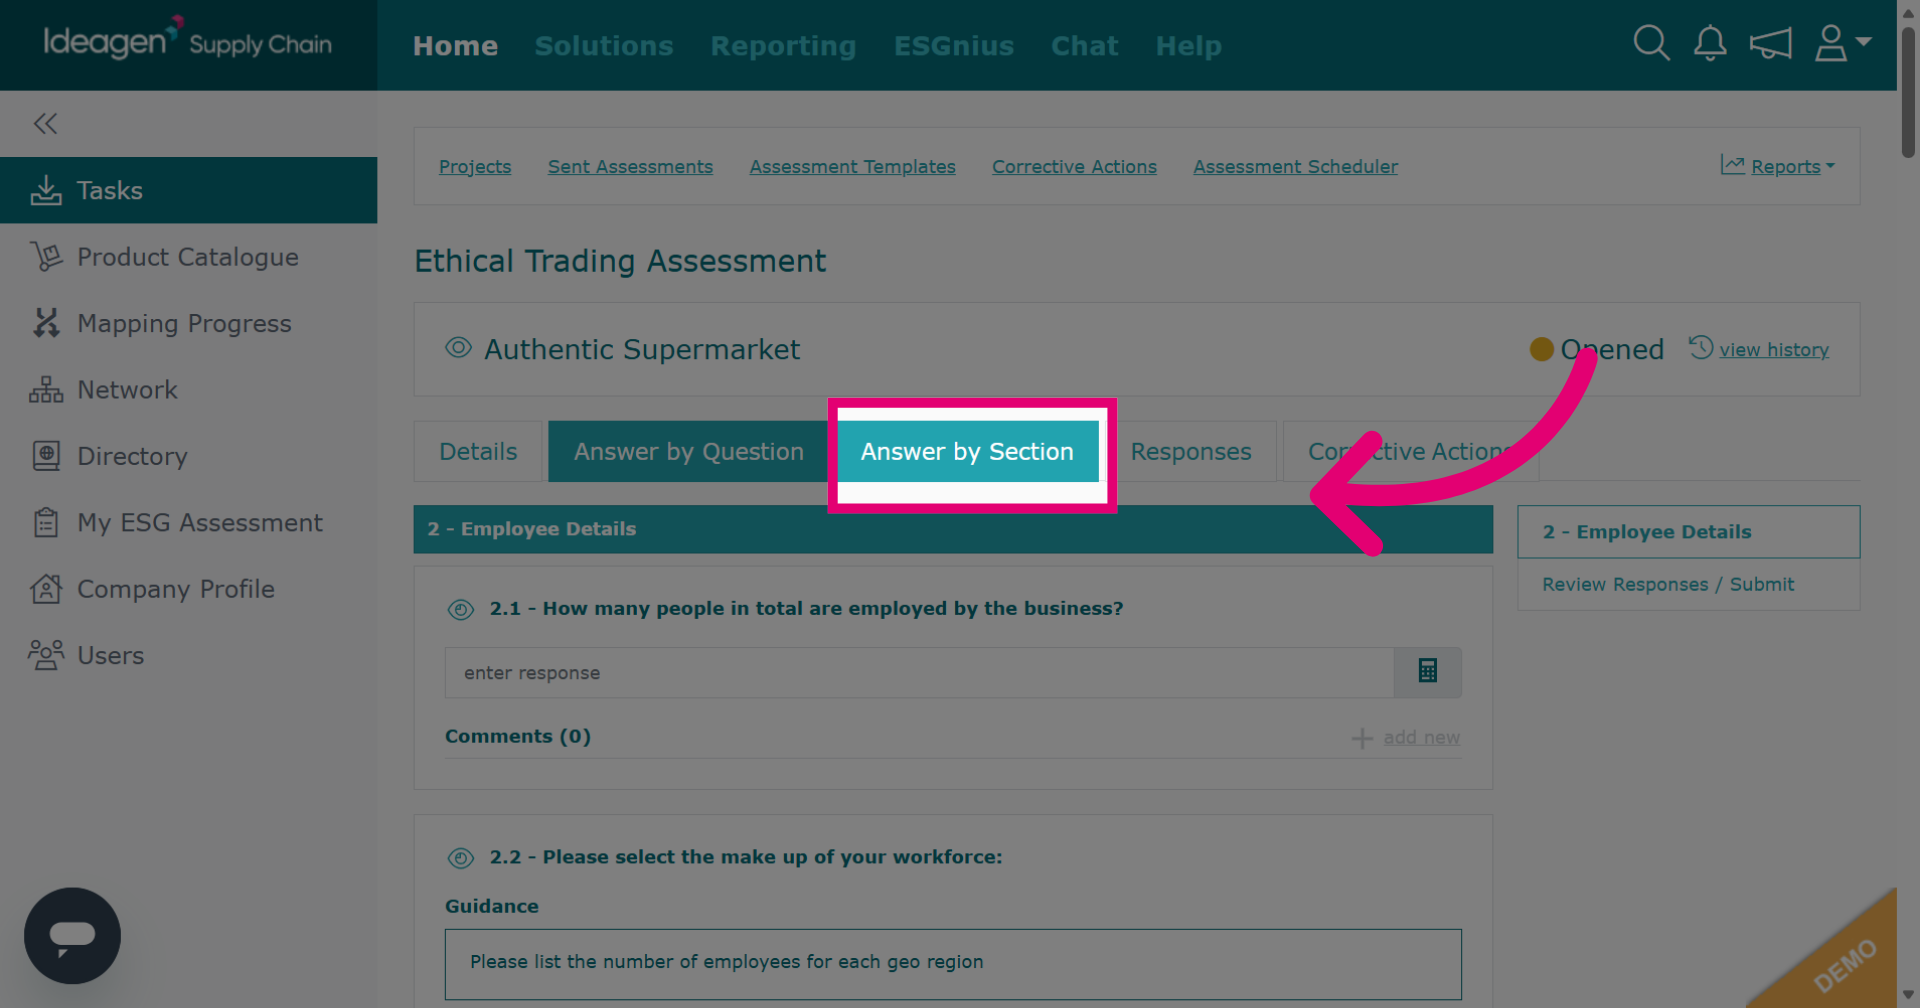The width and height of the screenshot is (1920, 1008).
Task: Click the 2 - Employee Details section header
Action: (953, 529)
